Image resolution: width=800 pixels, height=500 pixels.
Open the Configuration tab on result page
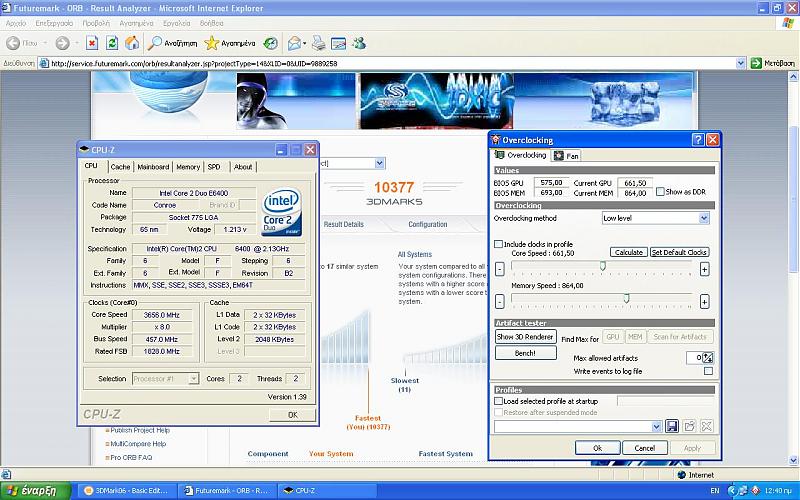(428, 224)
